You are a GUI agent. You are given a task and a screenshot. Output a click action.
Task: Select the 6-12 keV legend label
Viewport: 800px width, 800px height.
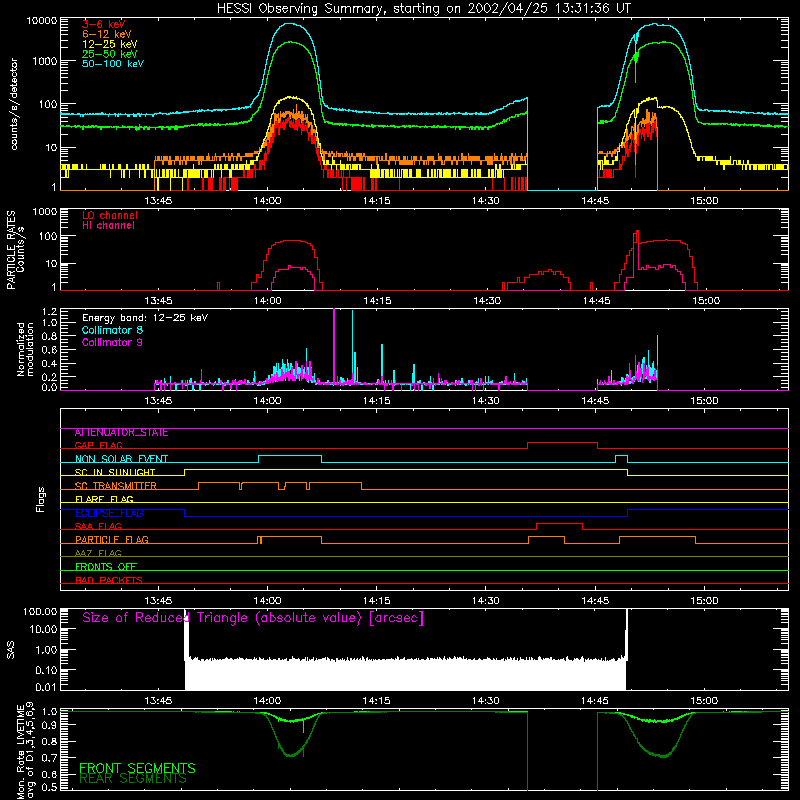[106, 34]
